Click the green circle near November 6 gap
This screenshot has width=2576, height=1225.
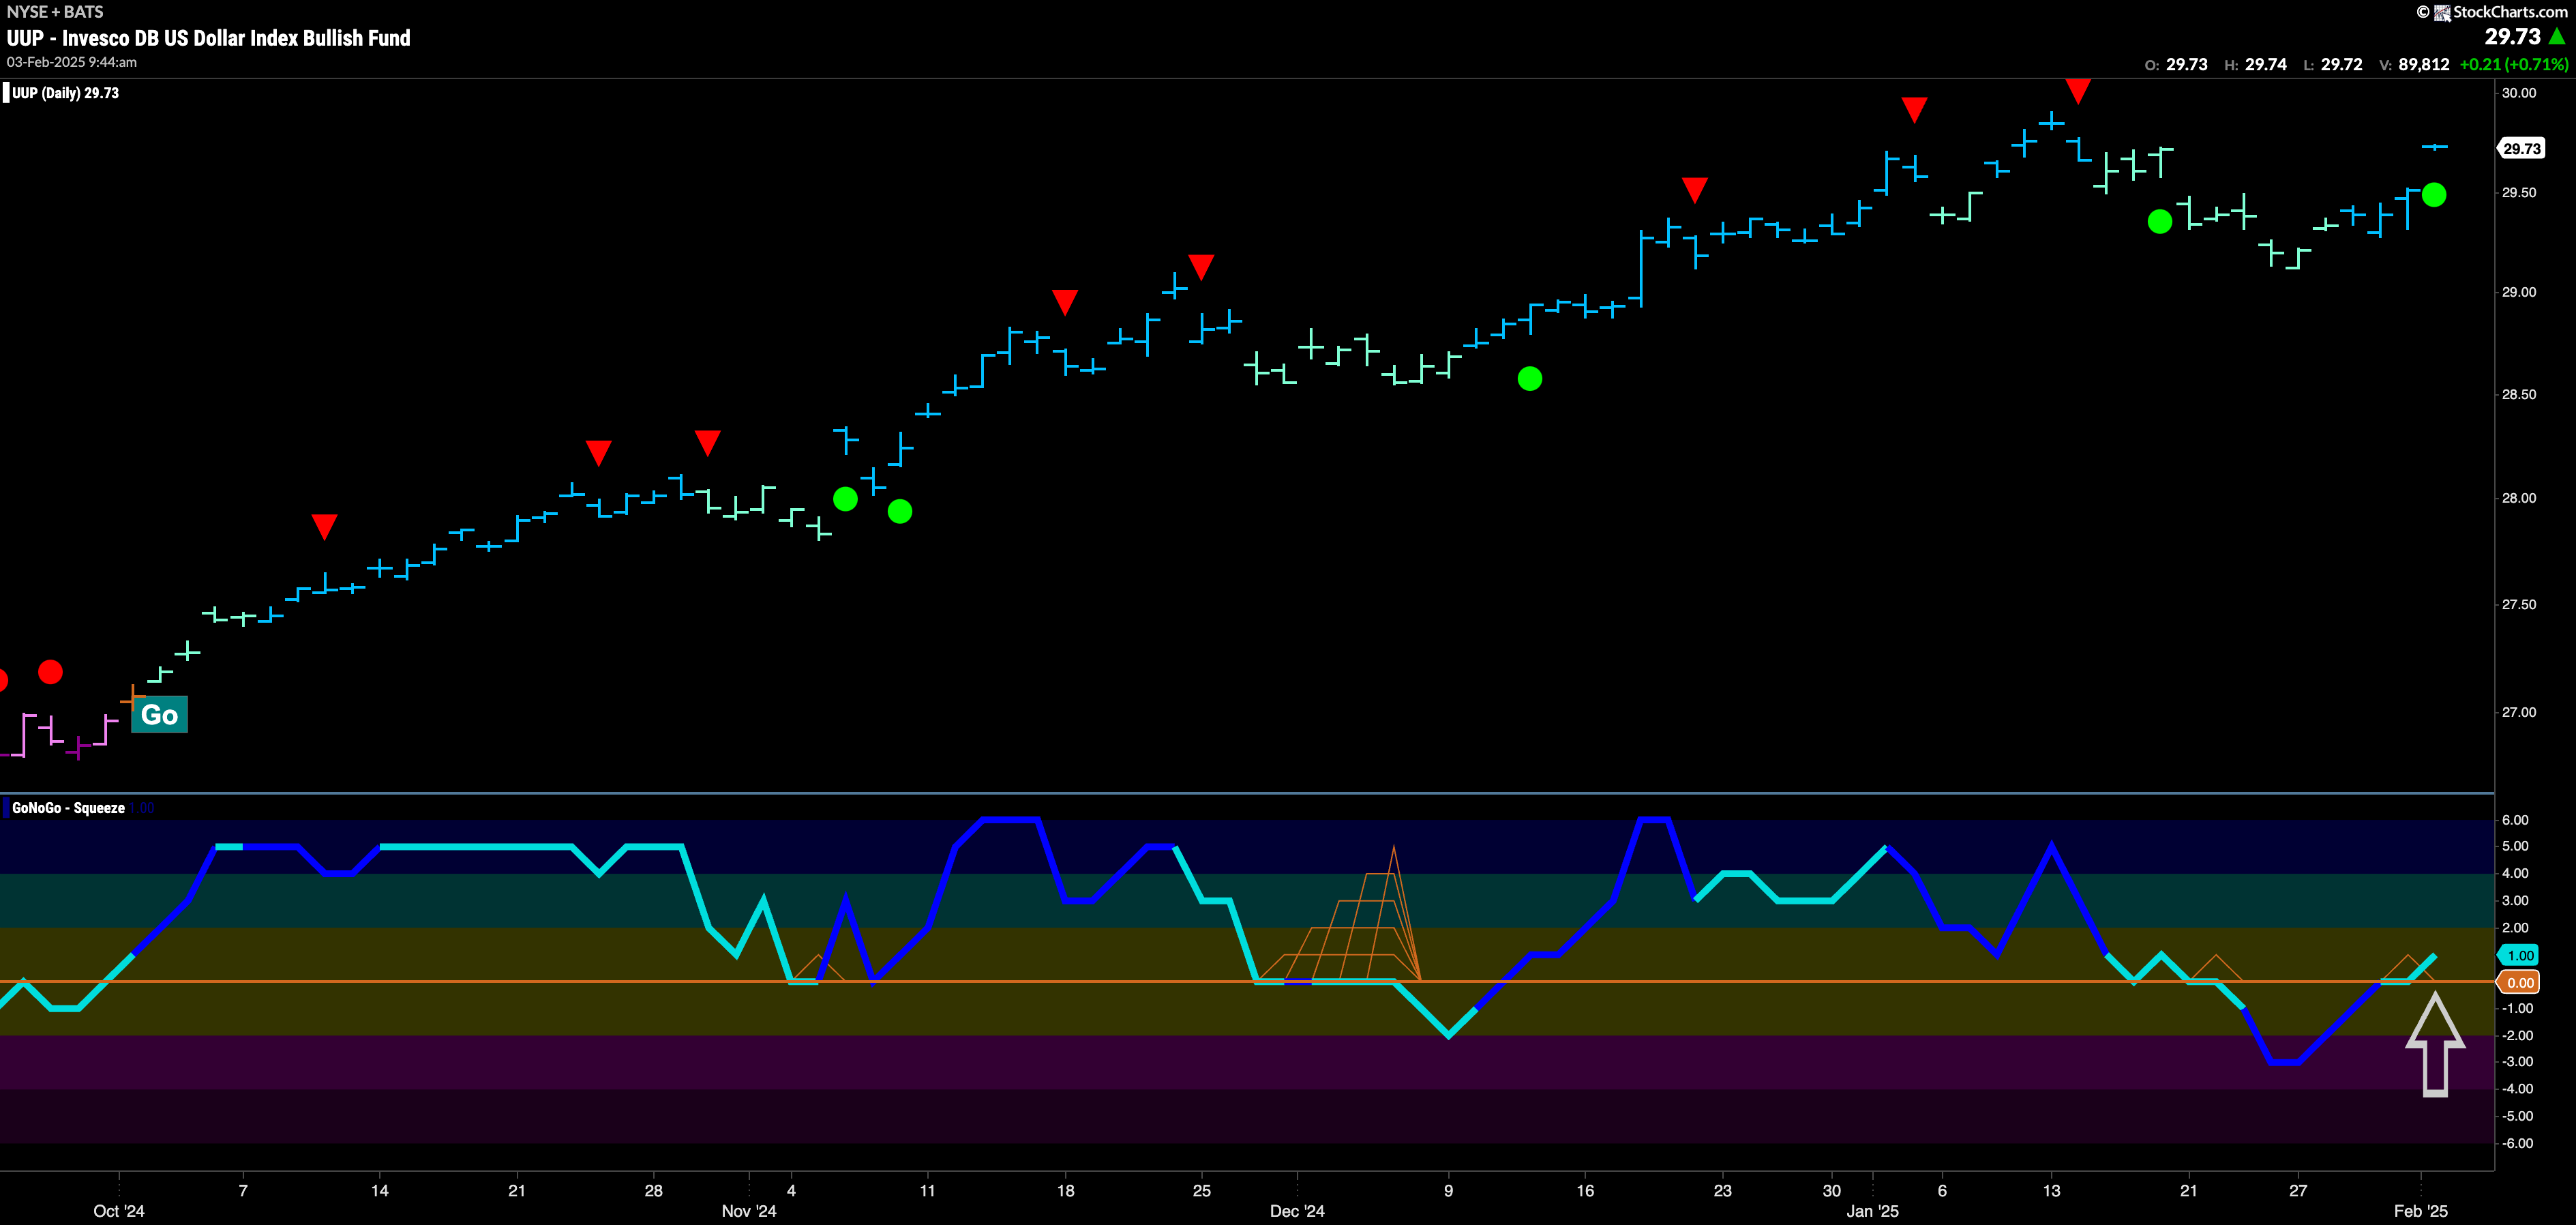[x=845, y=499]
